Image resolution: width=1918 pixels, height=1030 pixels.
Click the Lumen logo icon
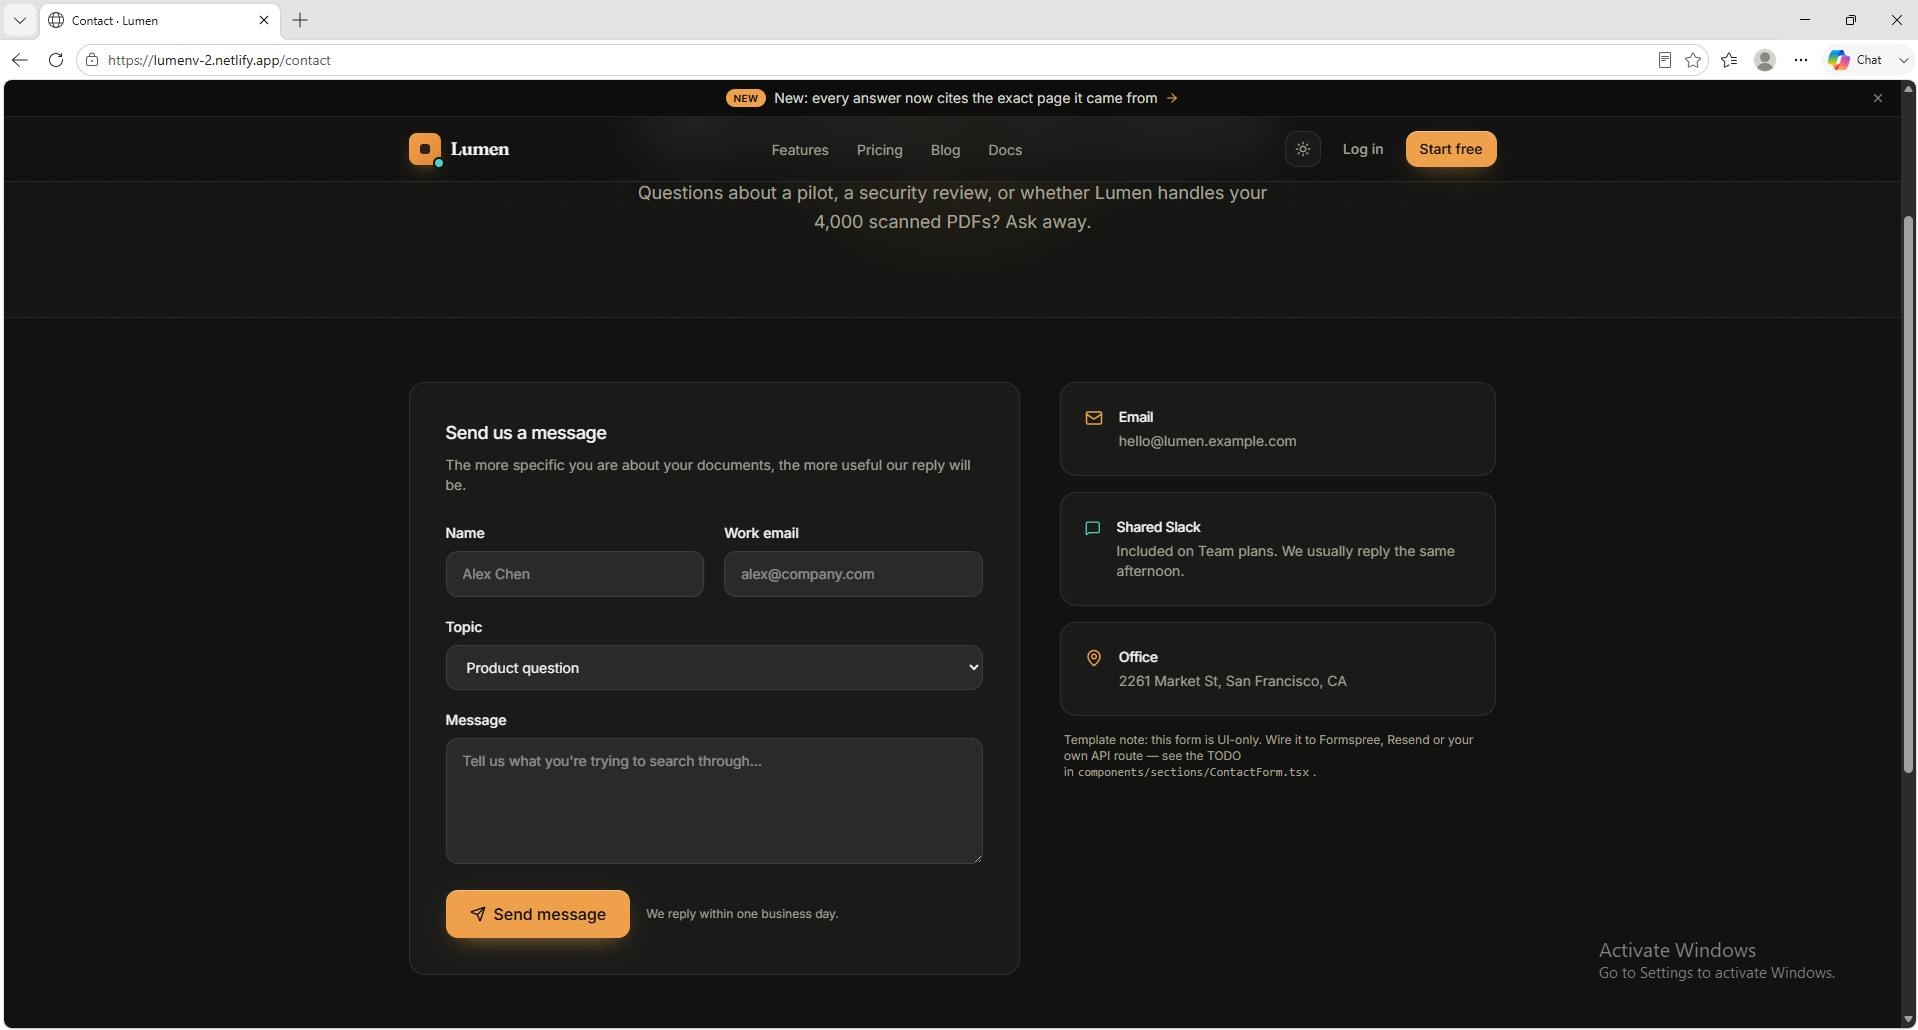(425, 149)
